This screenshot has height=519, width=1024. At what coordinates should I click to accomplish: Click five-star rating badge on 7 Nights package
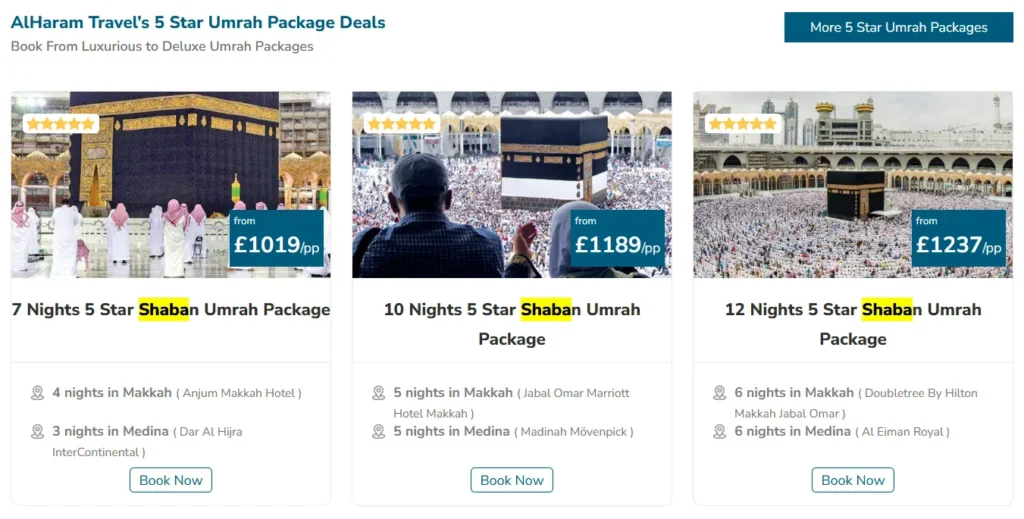(x=60, y=124)
